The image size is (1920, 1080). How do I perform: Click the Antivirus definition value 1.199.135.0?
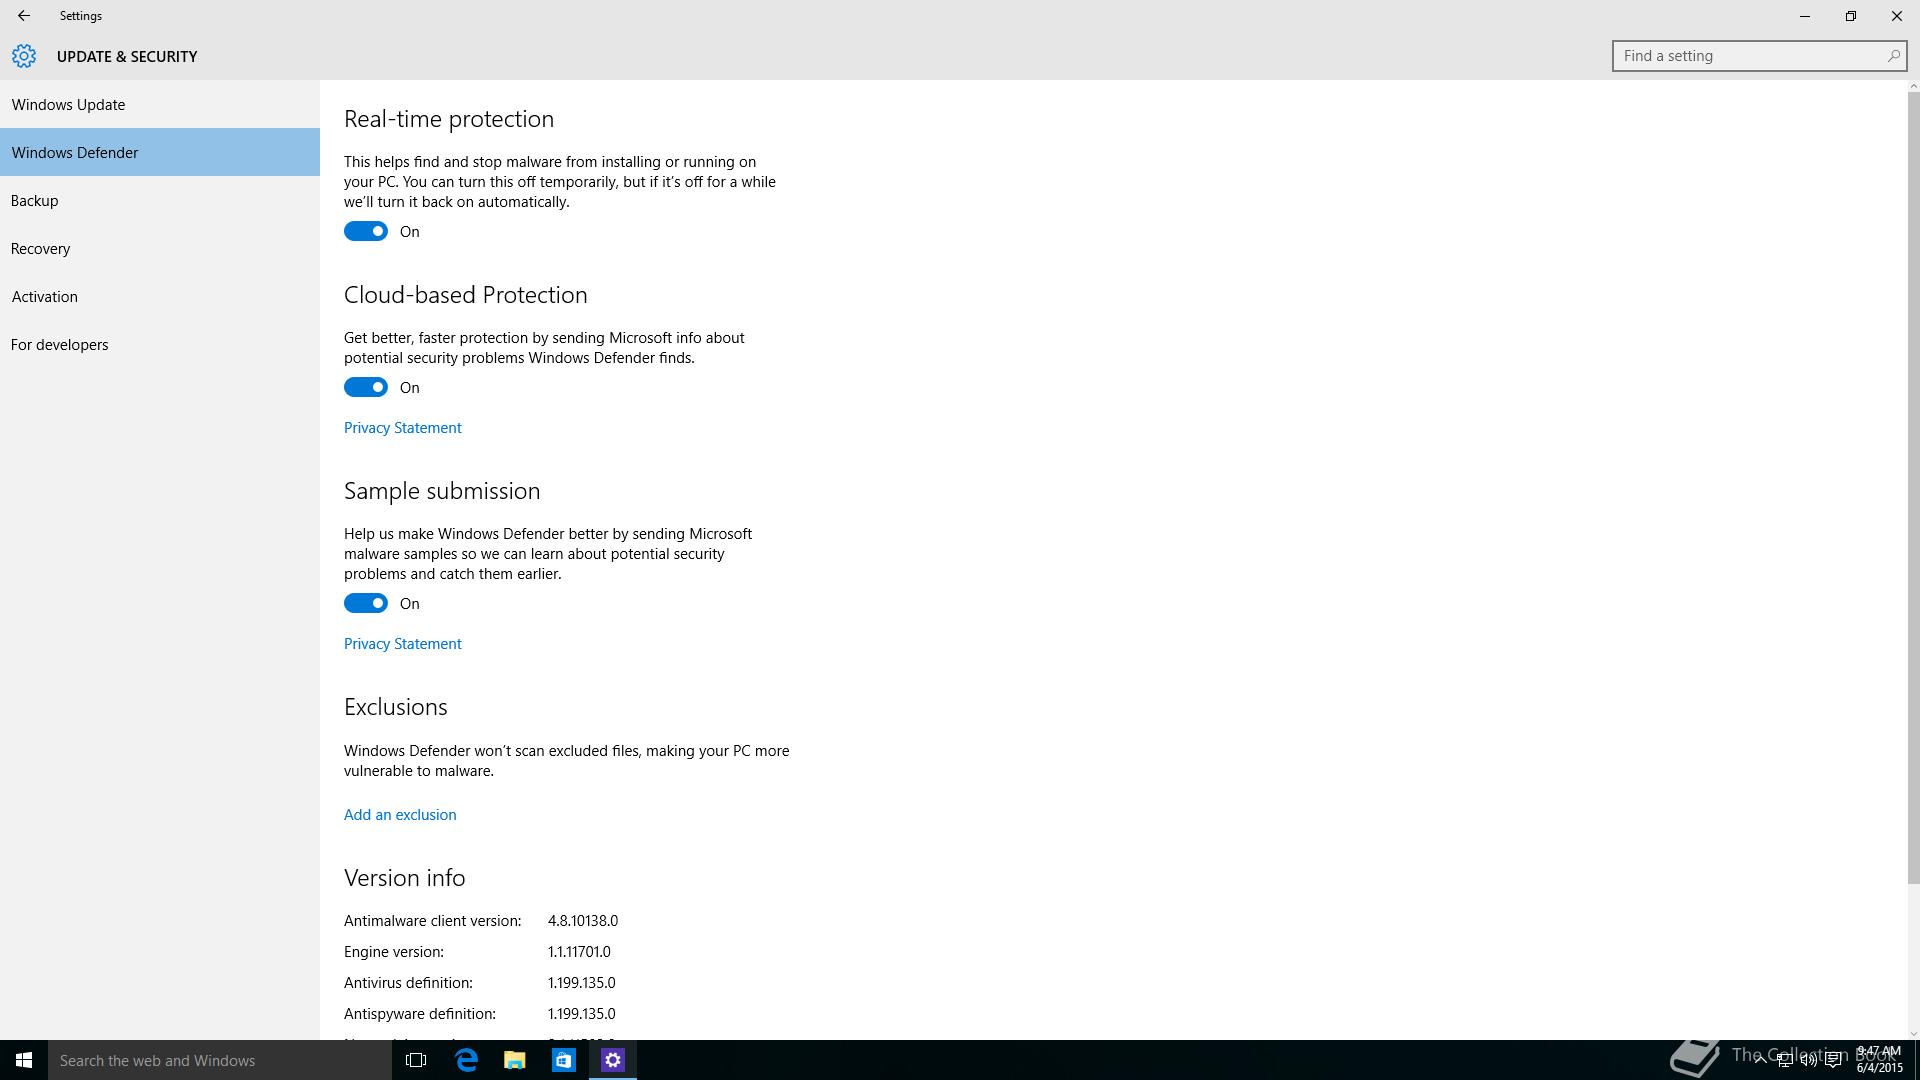pos(582,983)
